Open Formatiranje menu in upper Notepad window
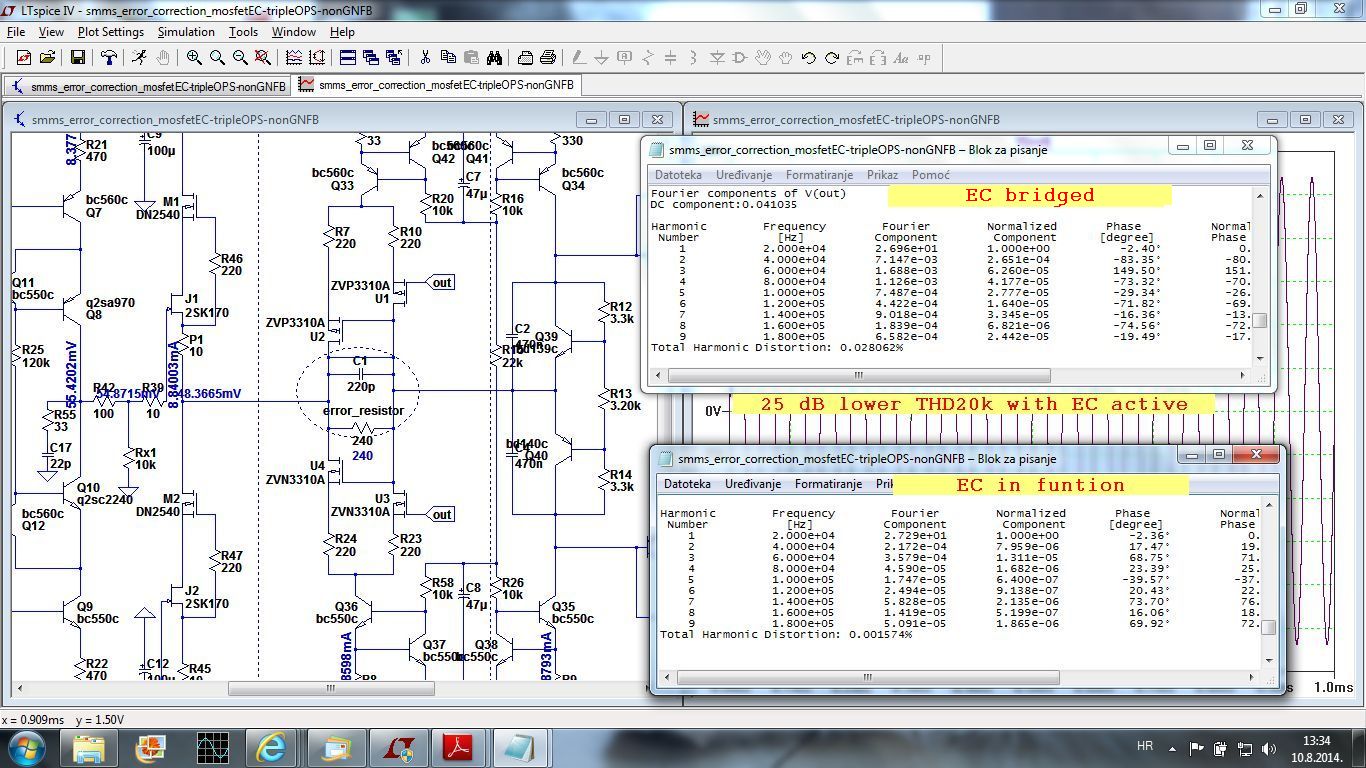Viewport: 1366px width, 768px height. click(819, 175)
